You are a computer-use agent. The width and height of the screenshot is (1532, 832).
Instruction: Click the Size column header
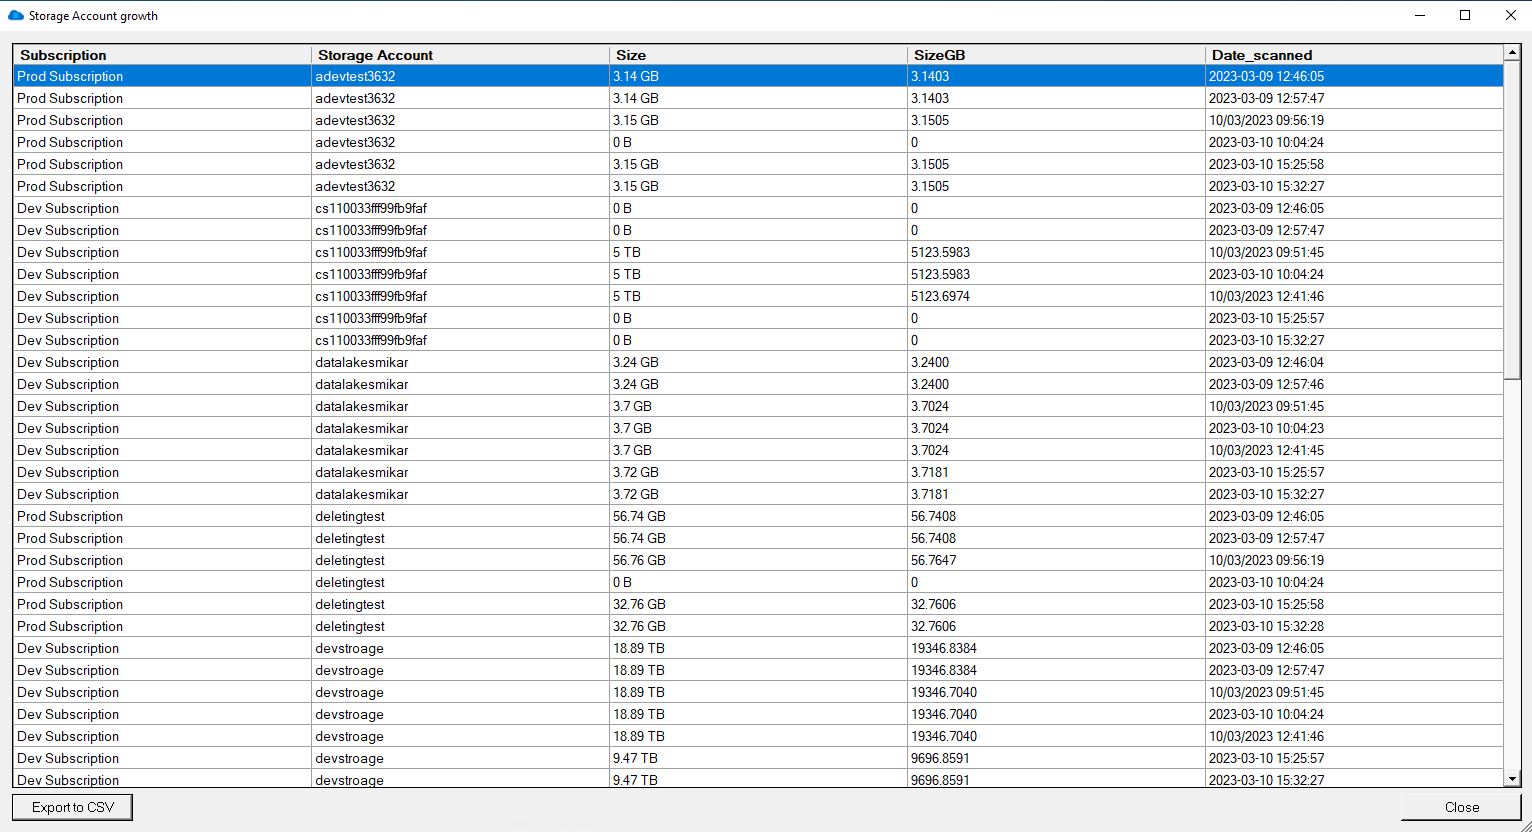pos(758,55)
